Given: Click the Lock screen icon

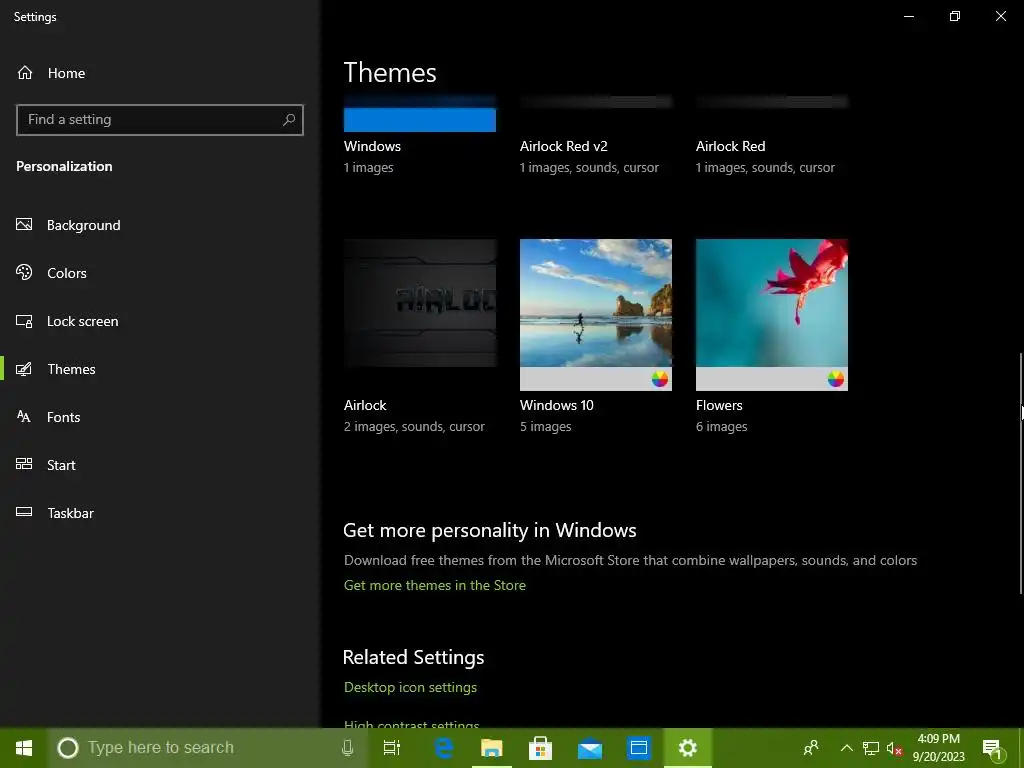Looking at the screenshot, I should coord(24,321).
